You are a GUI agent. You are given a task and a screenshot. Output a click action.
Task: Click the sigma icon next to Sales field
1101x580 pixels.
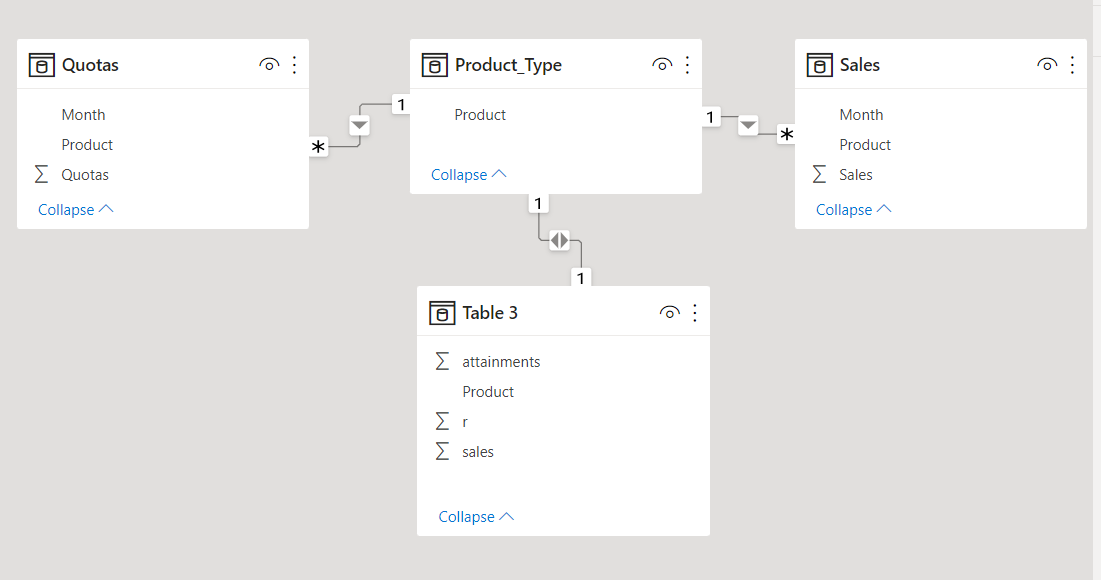point(819,174)
